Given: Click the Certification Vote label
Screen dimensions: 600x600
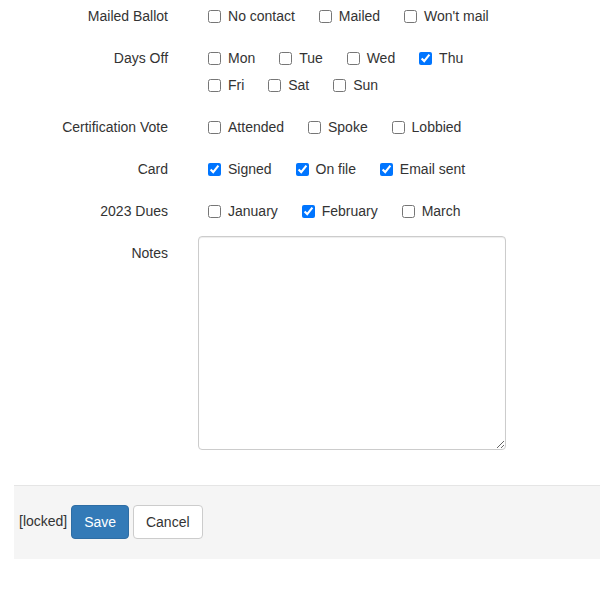Looking at the screenshot, I should click(115, 127).
